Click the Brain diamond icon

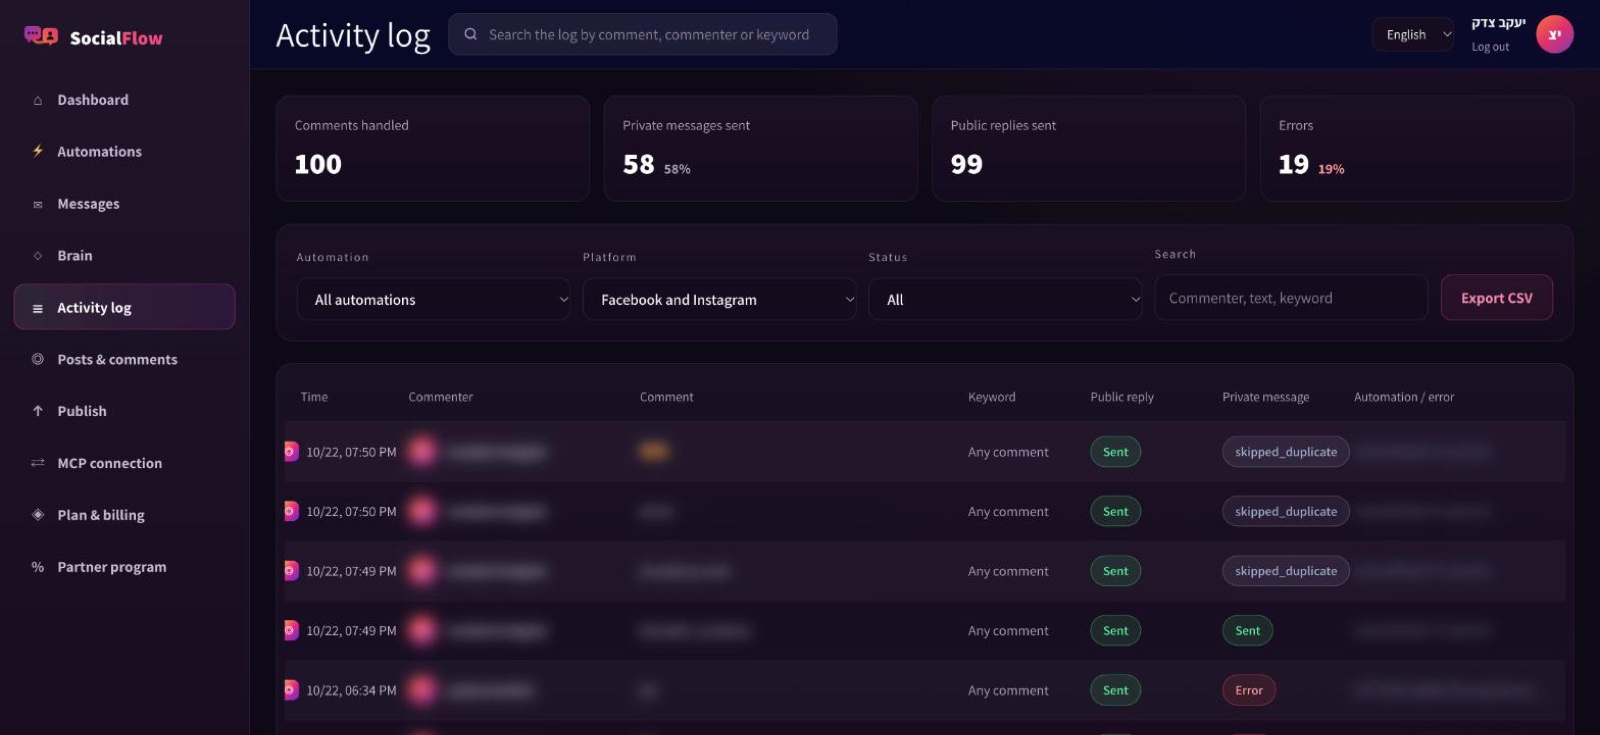point(38,256)
